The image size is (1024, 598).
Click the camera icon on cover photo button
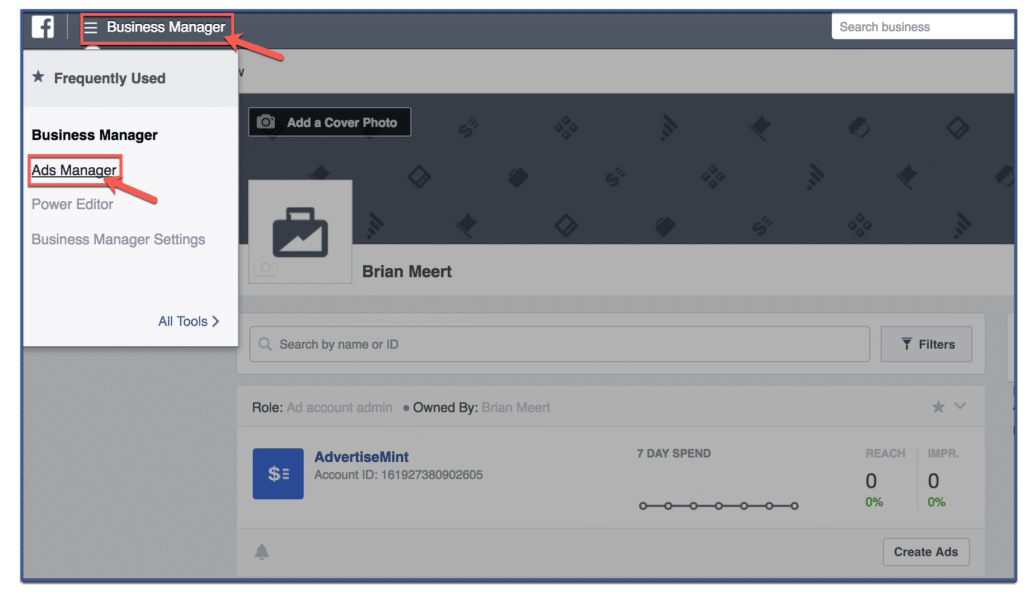pos(266,122)
